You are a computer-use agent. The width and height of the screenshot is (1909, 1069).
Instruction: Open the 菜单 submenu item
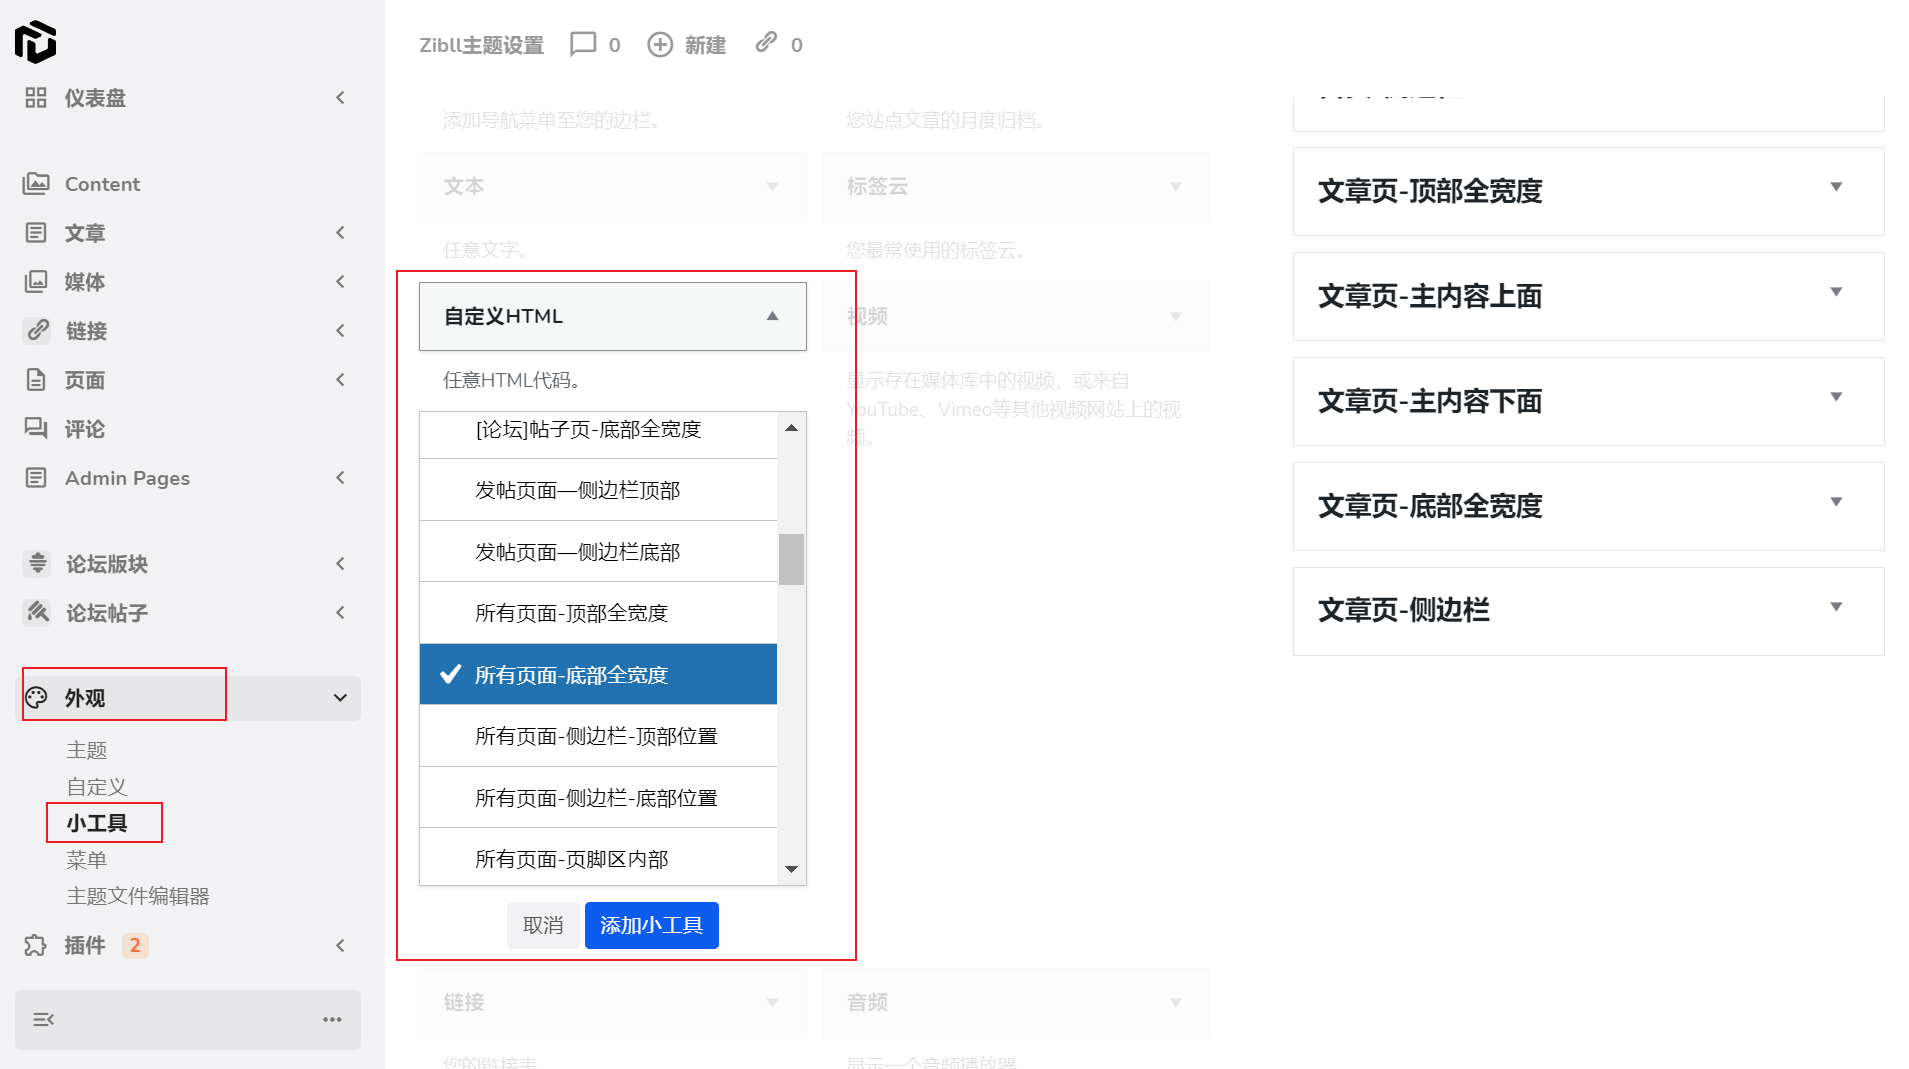(x=87, y=860)
